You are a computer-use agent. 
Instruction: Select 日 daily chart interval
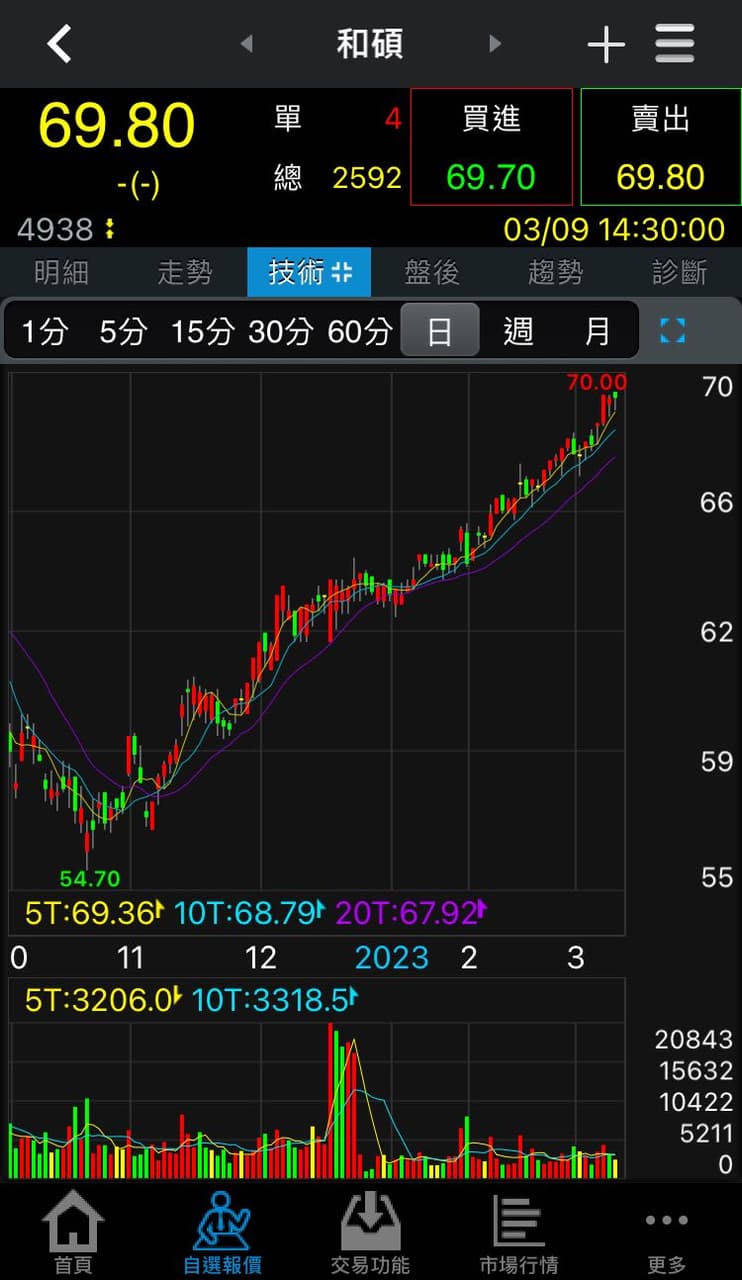pos(440,331)
